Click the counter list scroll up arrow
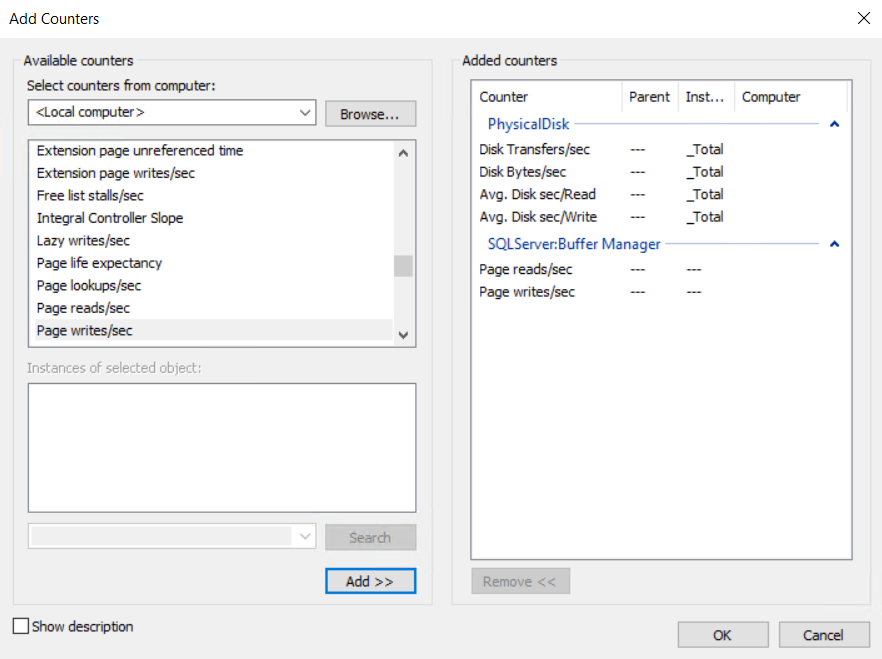Screen dimensions: 882x659 (x=403, y=153)
